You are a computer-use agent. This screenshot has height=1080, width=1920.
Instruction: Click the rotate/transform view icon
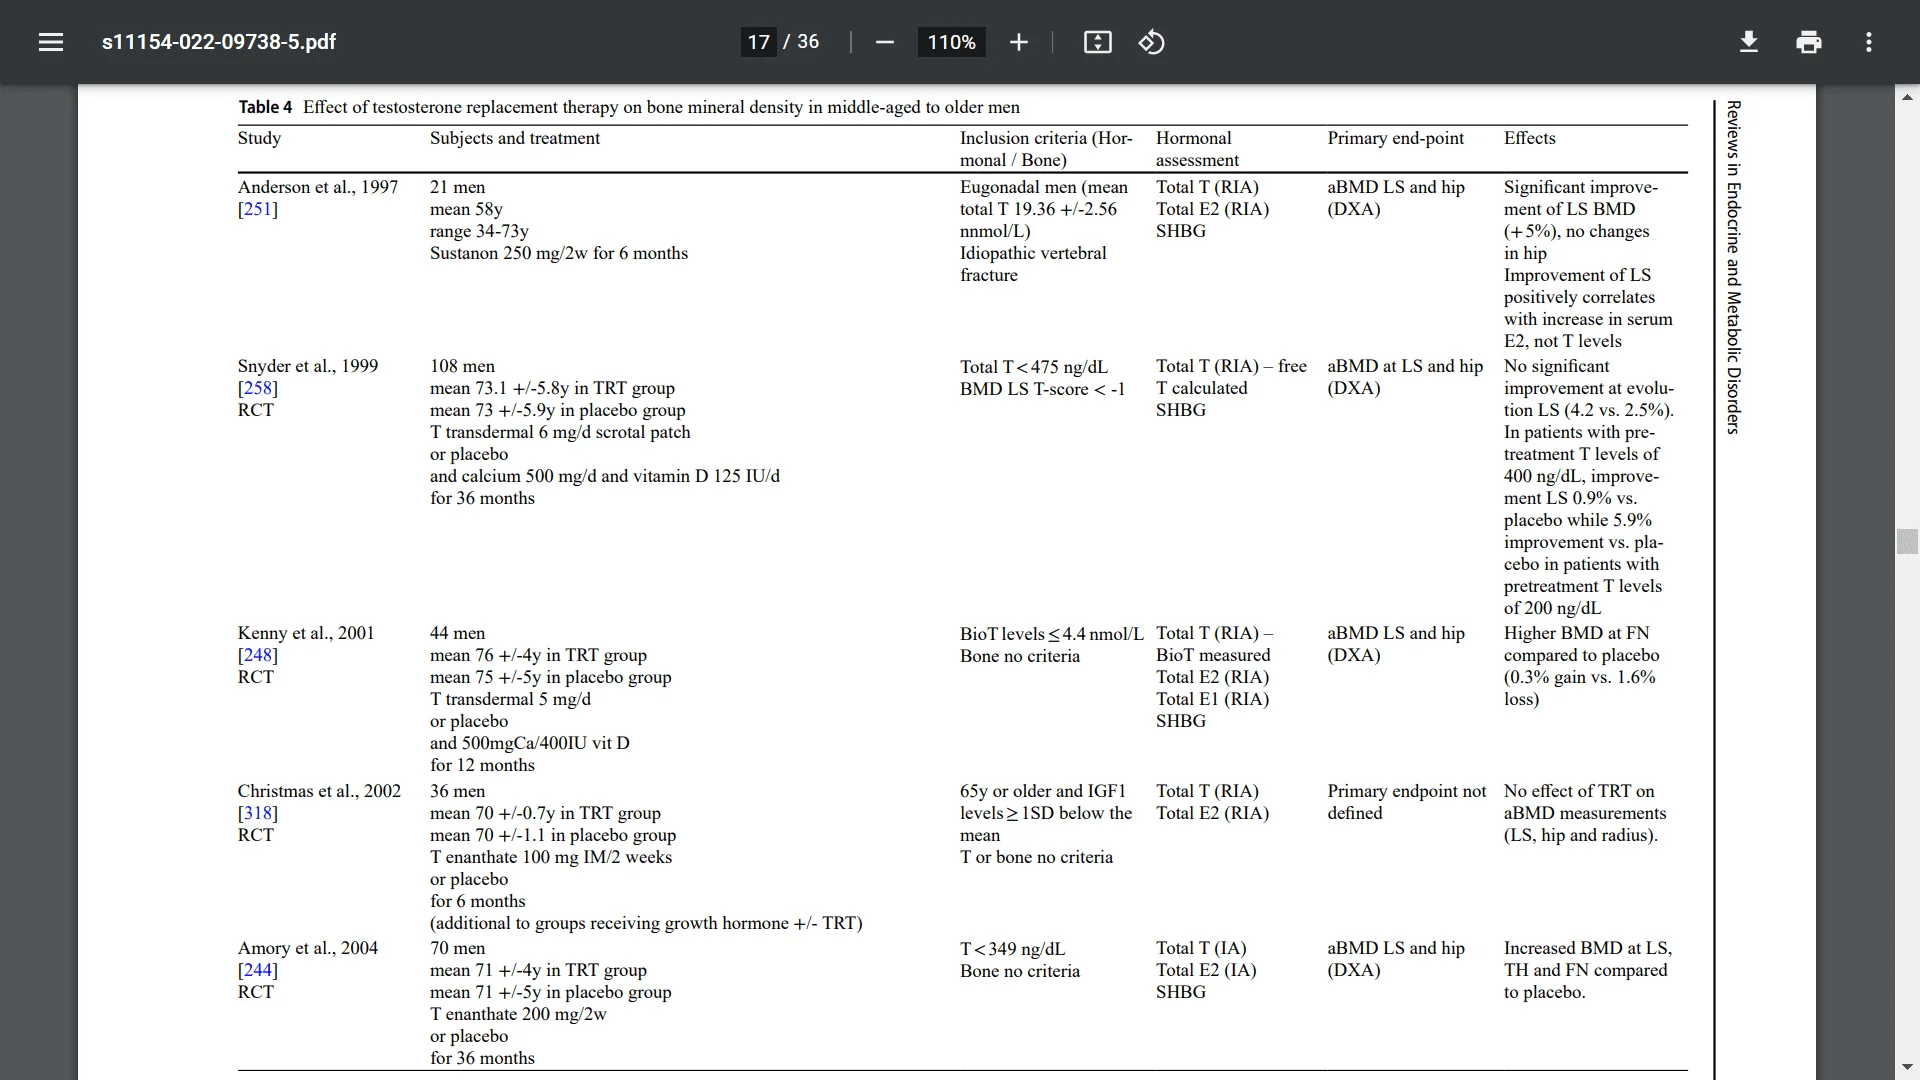coord(1151,42)
